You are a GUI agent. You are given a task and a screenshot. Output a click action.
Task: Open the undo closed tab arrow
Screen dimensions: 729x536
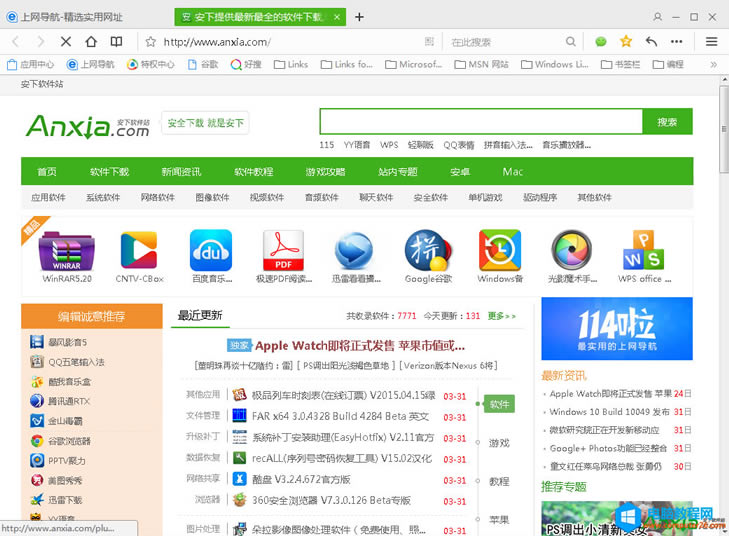point(652,42)
